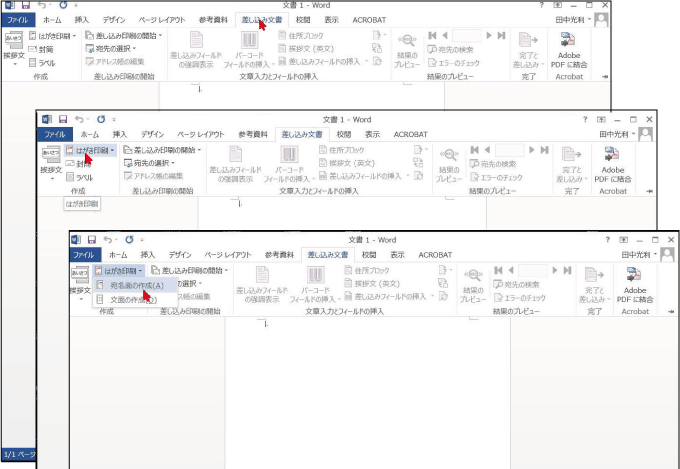Open ファイル tab in the front window
The height and width of the screenshot is (469, 680).
point(84,255)
